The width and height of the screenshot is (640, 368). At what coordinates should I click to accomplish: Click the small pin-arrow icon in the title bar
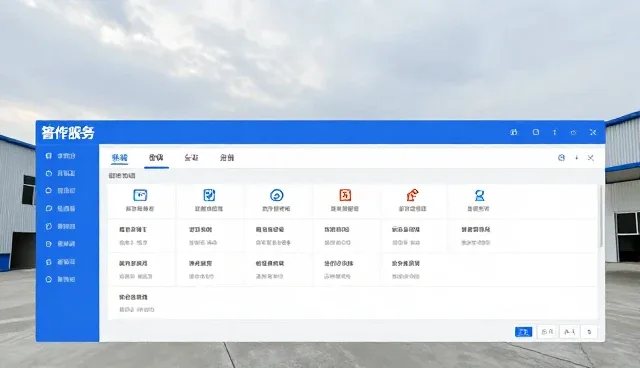click(x=555, y=132)
